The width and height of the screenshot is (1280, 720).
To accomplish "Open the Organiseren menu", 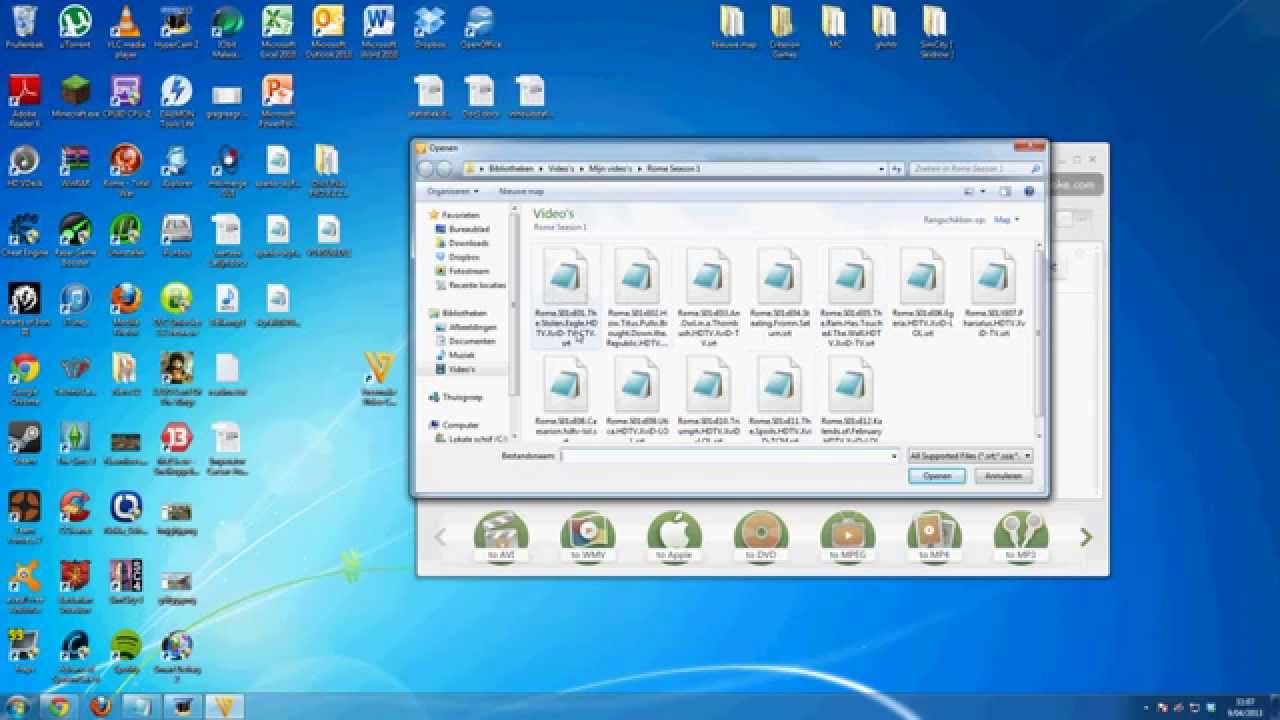I will tap(453, 191).
